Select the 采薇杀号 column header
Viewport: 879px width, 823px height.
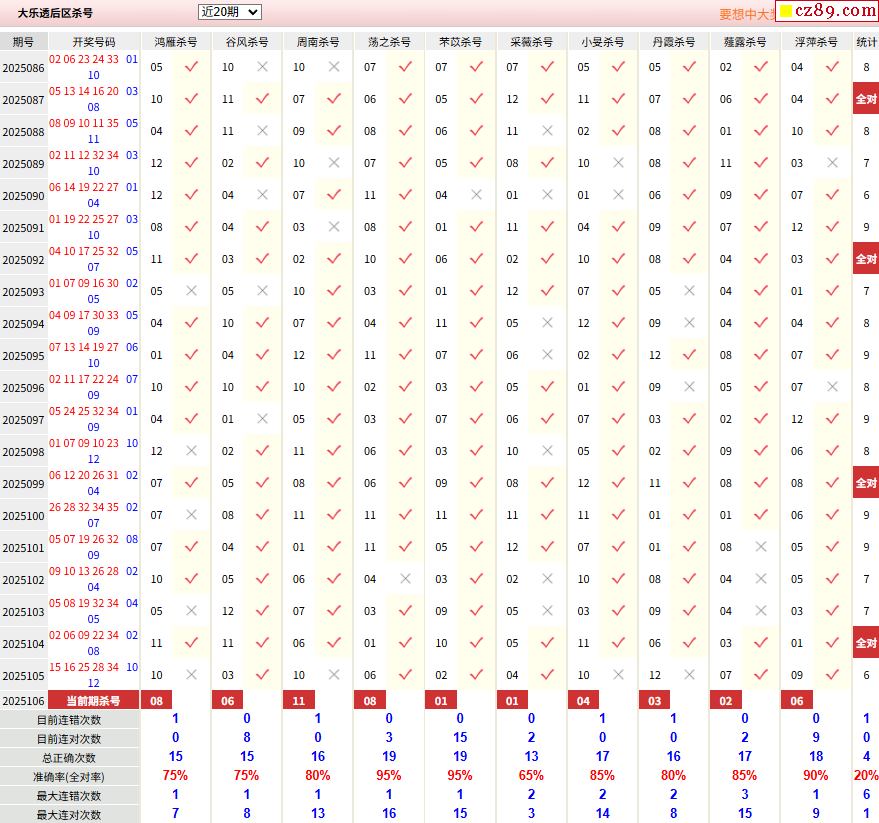(x=531, y=41)
